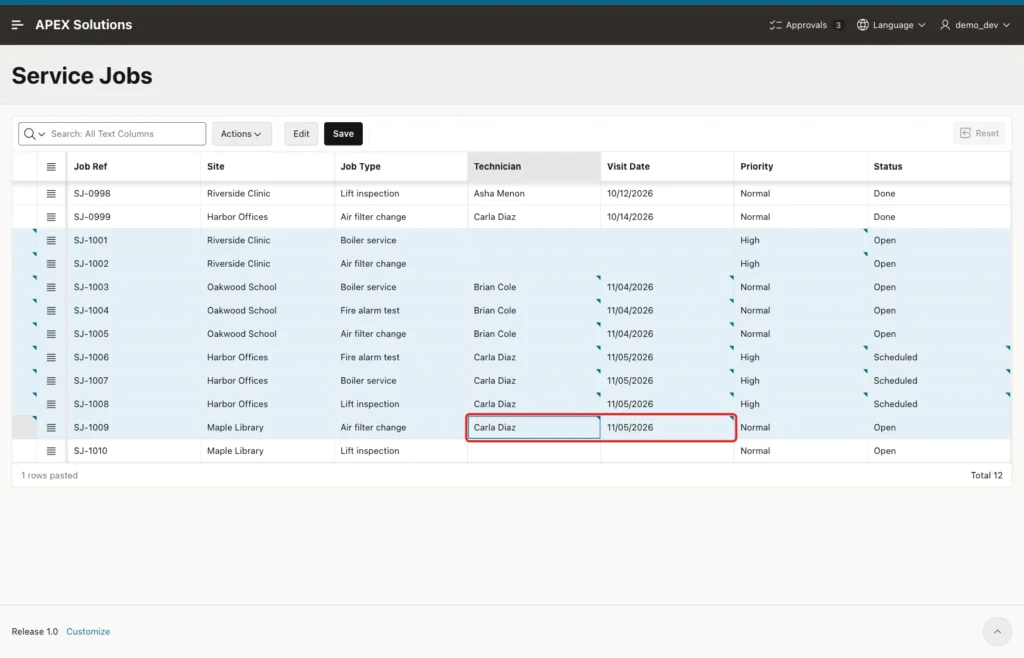Click the APEX Solutions app title
1024x658 pixels.
(84, 25)
